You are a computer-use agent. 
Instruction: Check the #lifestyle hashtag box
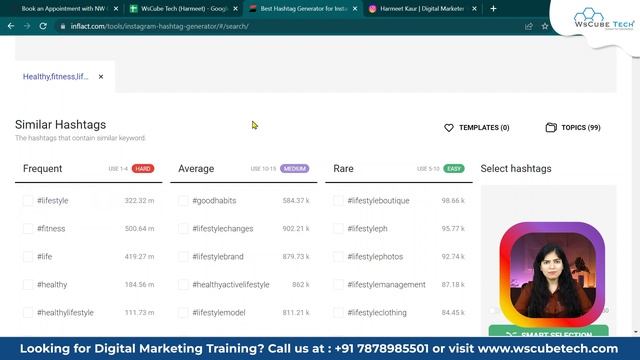pyautogui.click(x=28, y=200)
